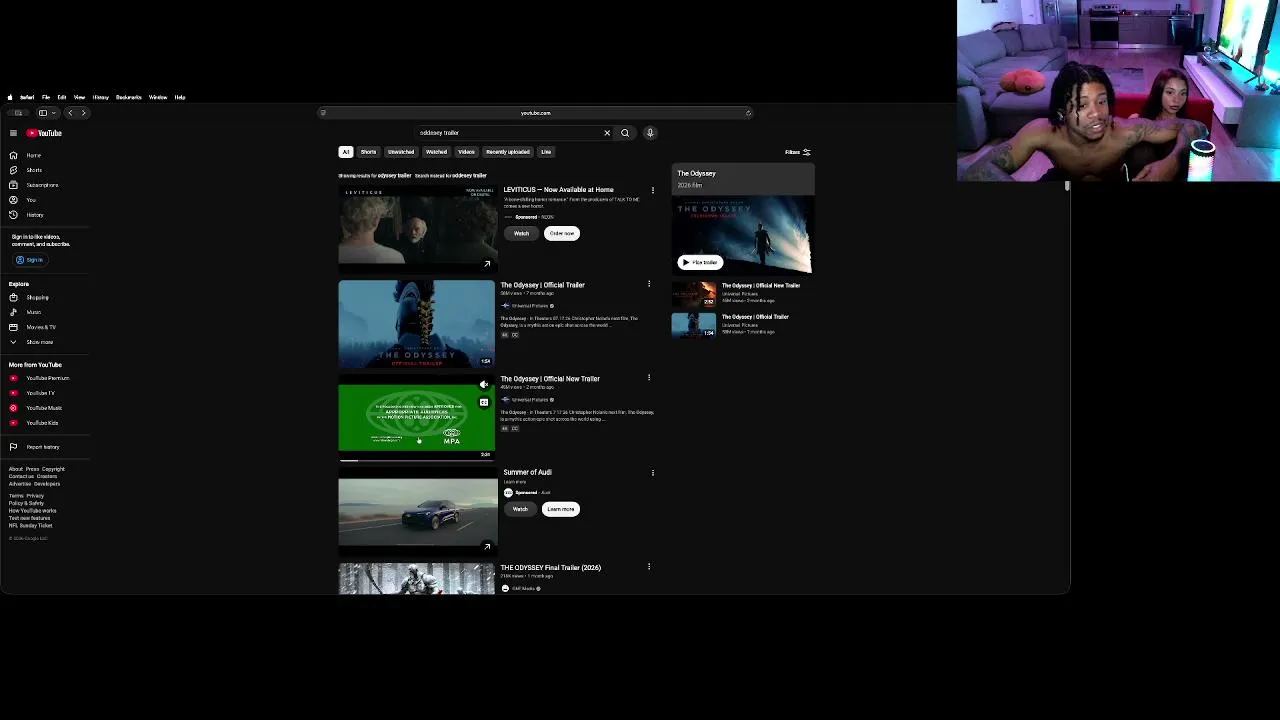Image resolution: width=1280 pixels, height=720 pixels.
Task: Select the Shorts filter chip
Action: (369, 152)
